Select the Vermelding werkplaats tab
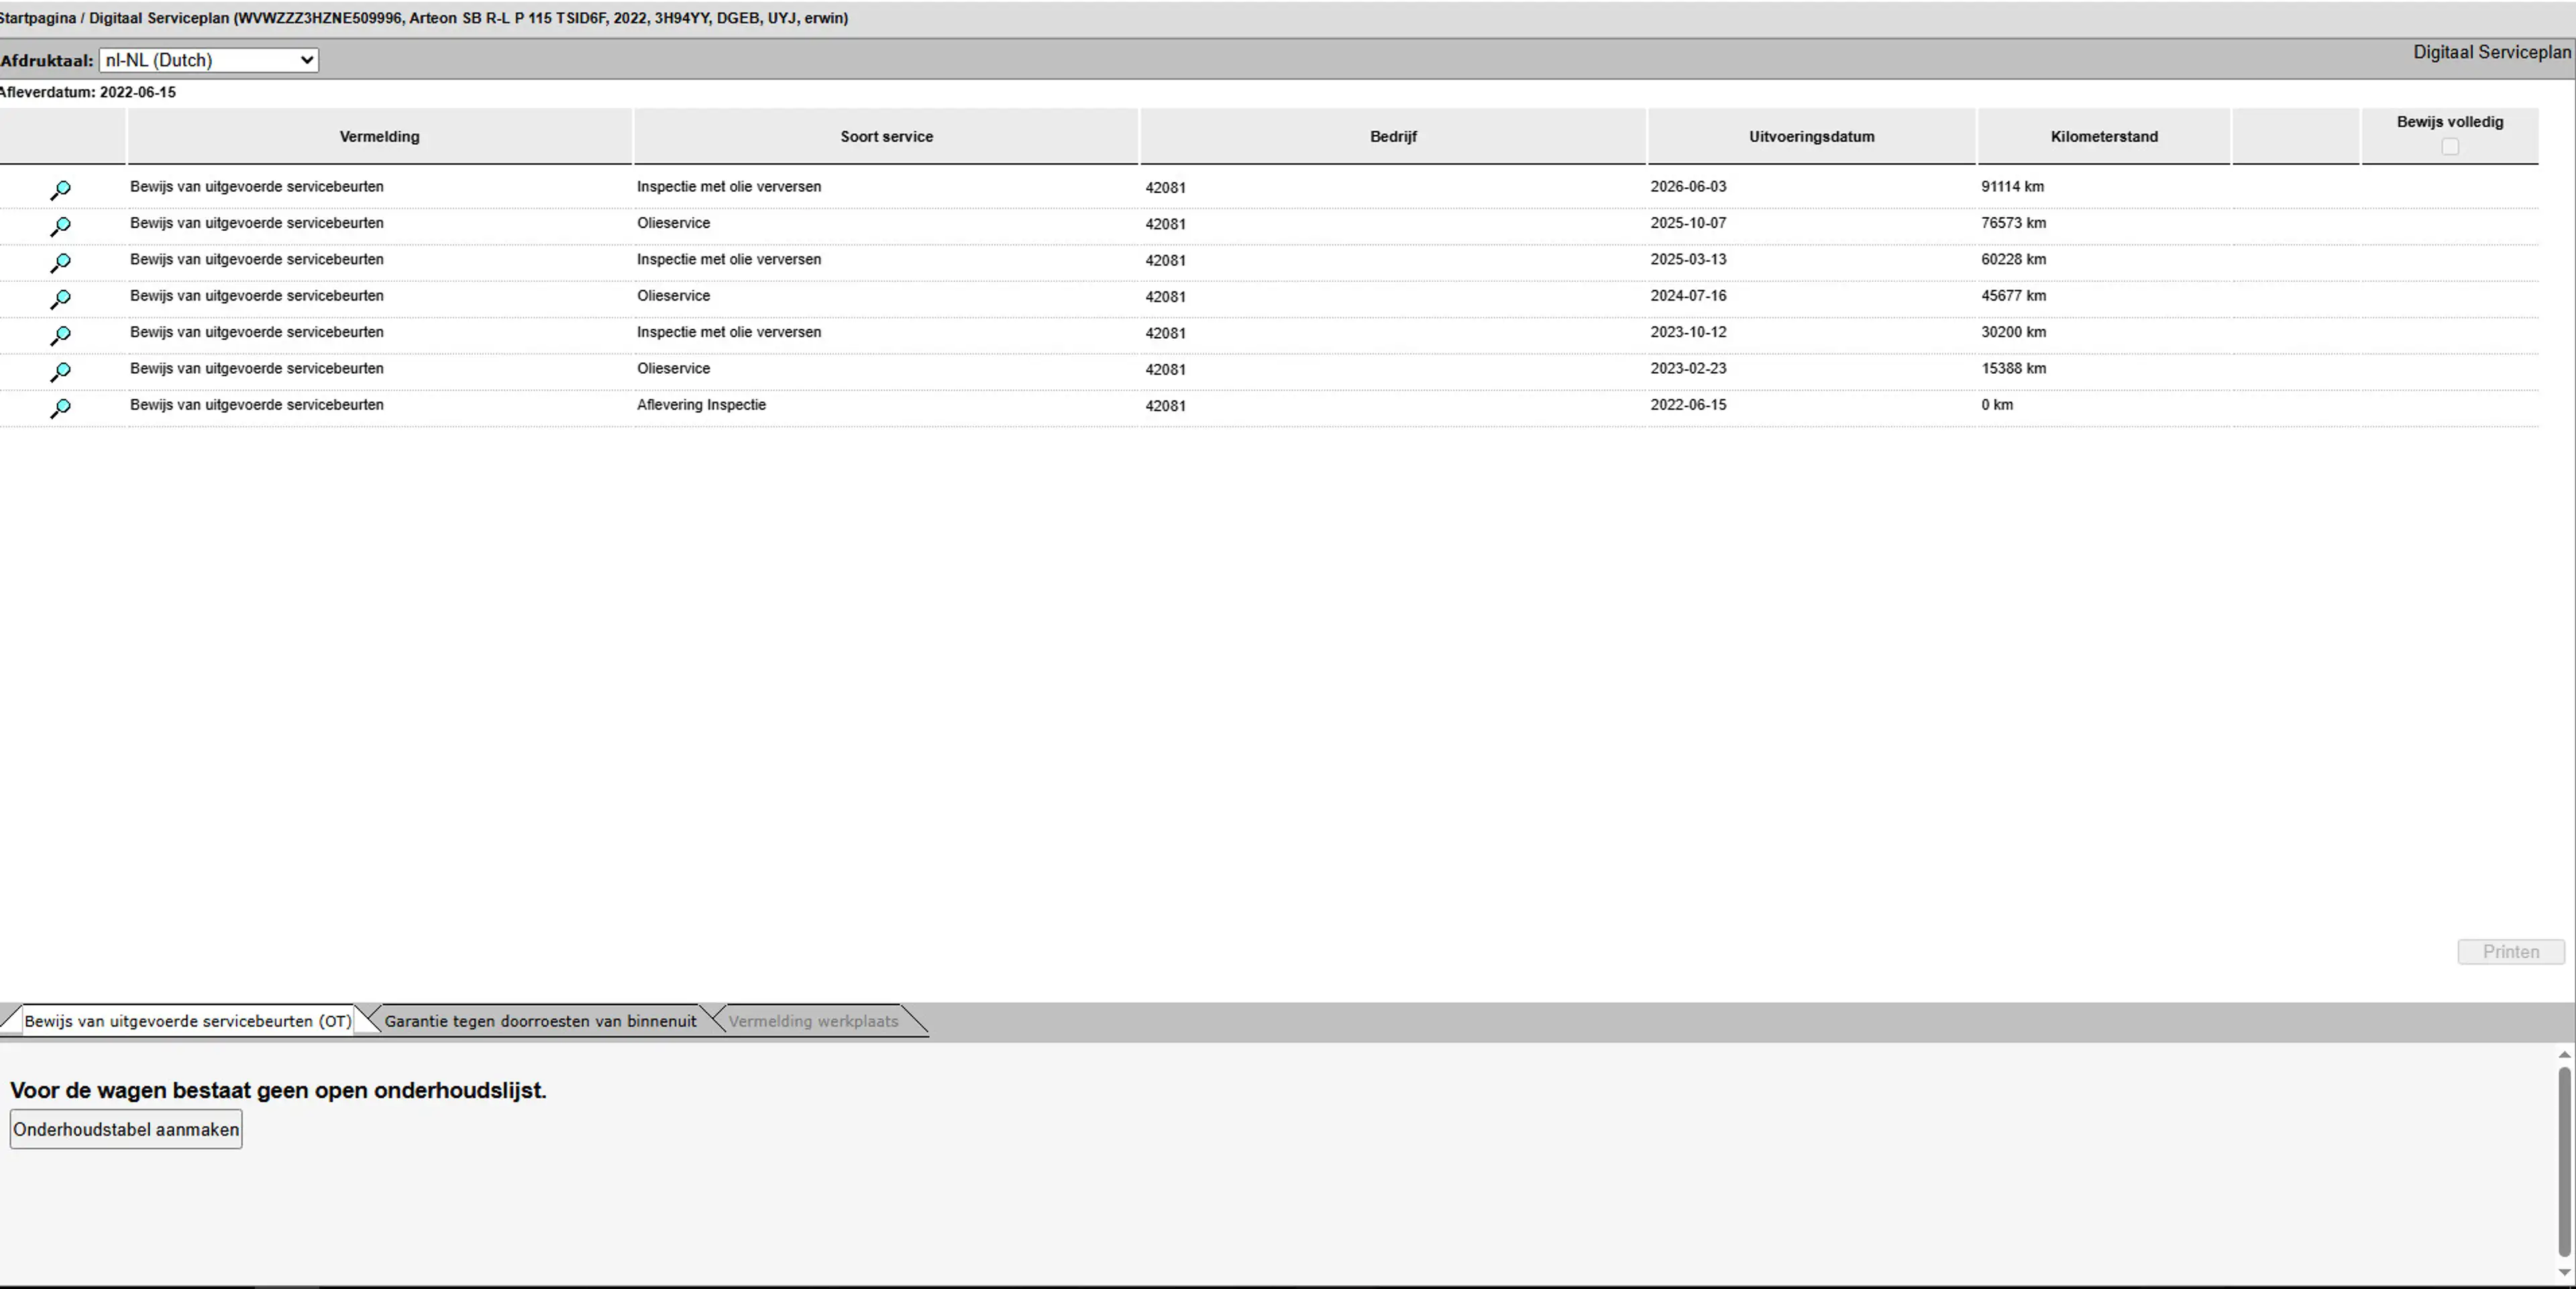This screenshot has height=1289, width=2576. coord(813,1021)
